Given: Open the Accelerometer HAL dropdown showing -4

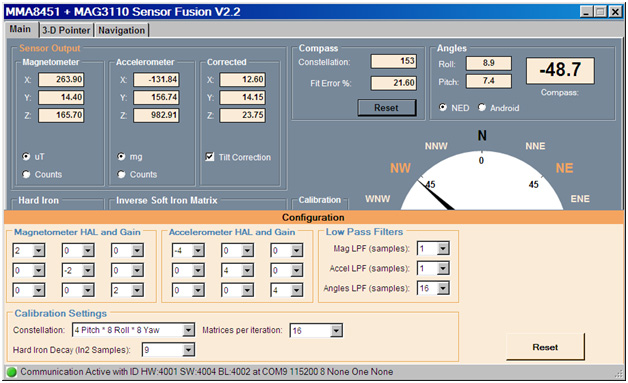Looking at the screenshot, I should [198, 251].
